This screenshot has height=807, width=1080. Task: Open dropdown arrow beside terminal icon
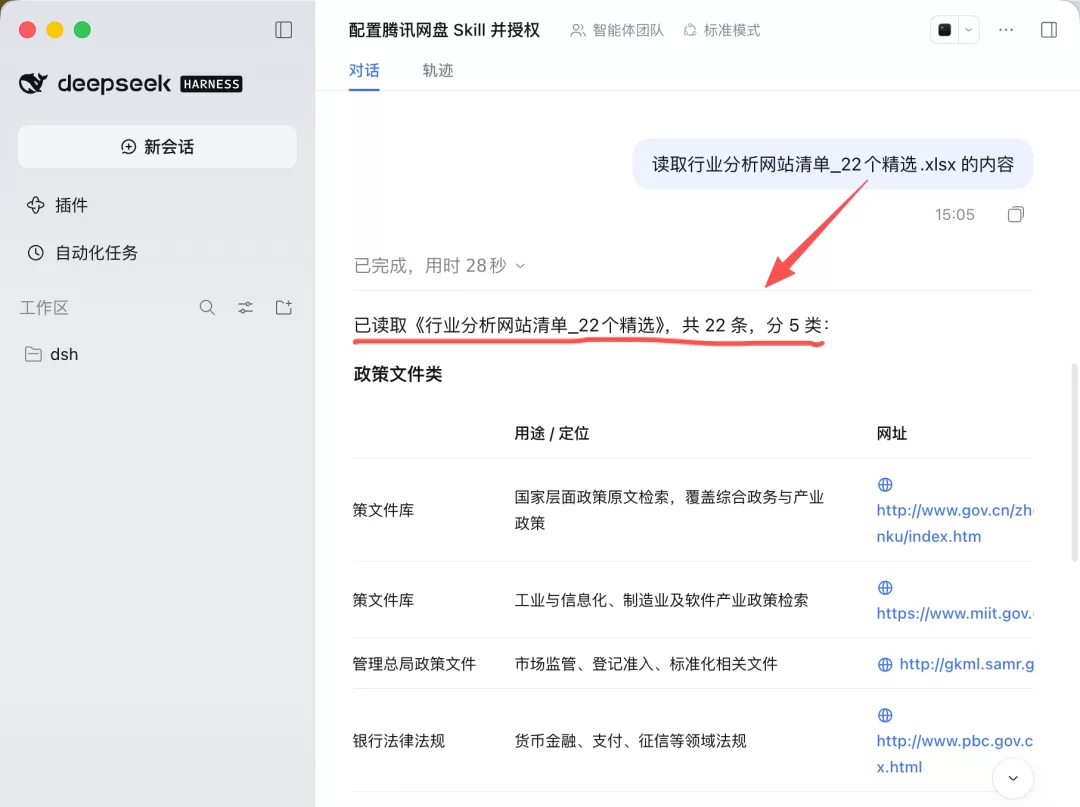click(x=968, y=30)
